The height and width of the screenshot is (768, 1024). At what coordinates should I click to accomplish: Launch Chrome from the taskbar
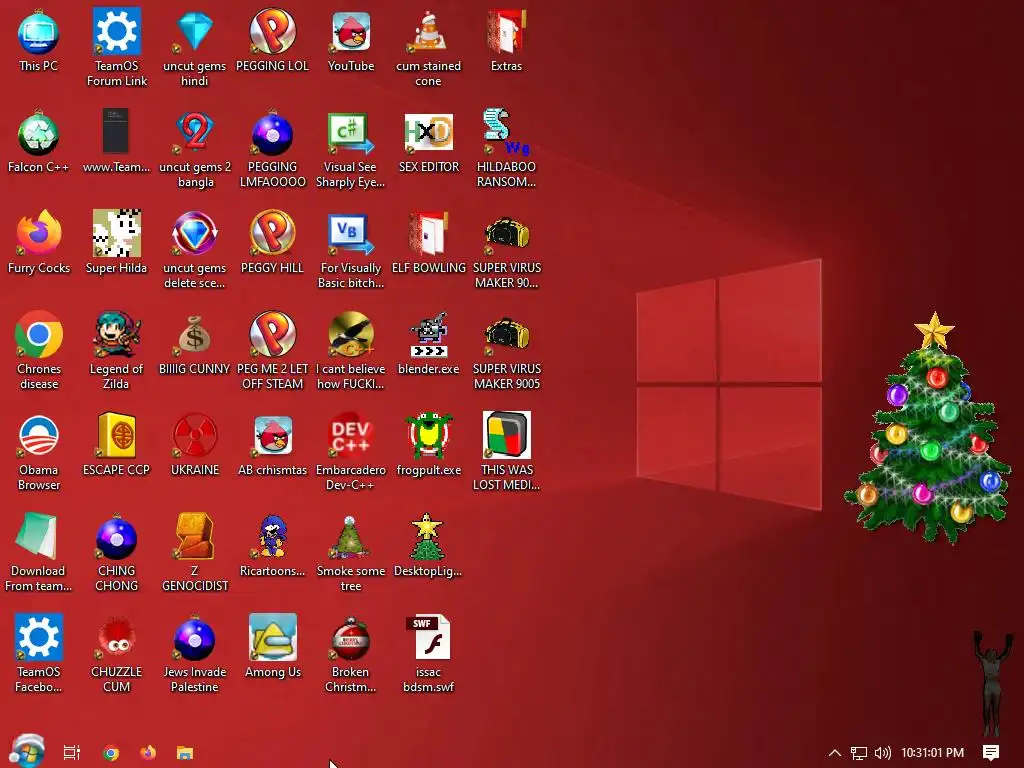pyautogui.click(x=111, y=753)
